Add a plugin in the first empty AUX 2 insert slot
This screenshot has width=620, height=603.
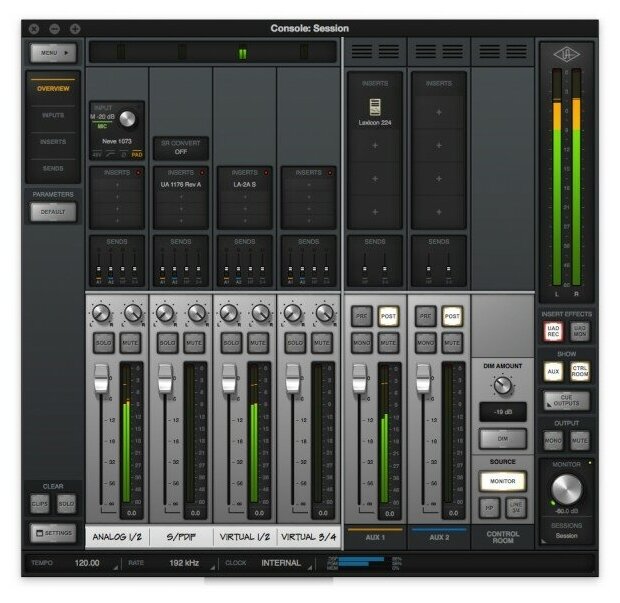click(x=439, y=112)
